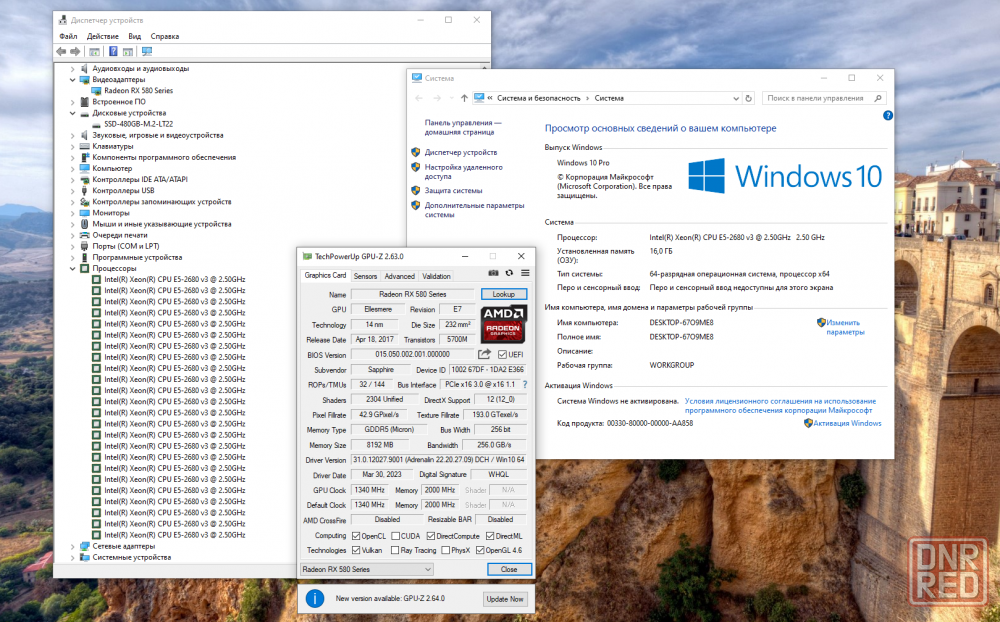1000x622 pixels.
Task: Expand the Системные устройства tree node
Action: pos(73,558)
